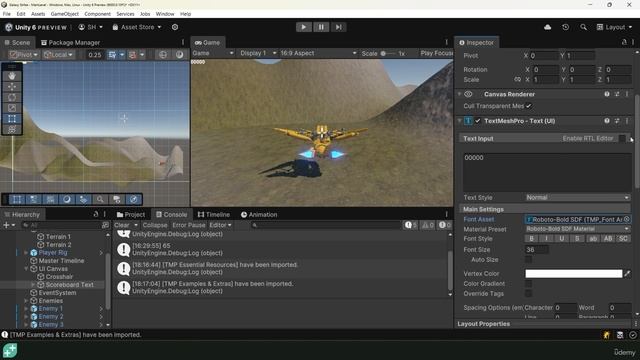Click the search icon in top toolbar
The height and width of the screenshot is (360, 640).
click(583, 27)
